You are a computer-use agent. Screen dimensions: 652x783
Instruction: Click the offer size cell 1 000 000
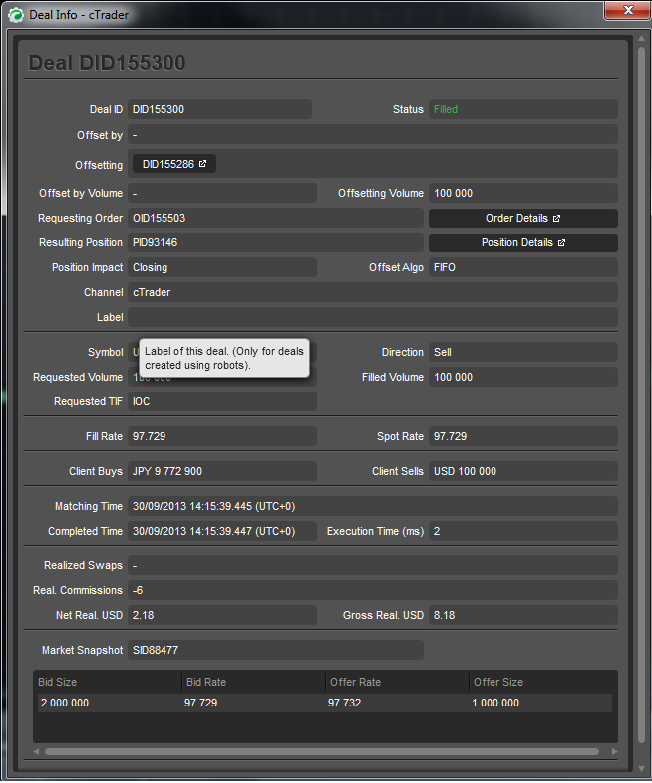click(x=495, y=703)
